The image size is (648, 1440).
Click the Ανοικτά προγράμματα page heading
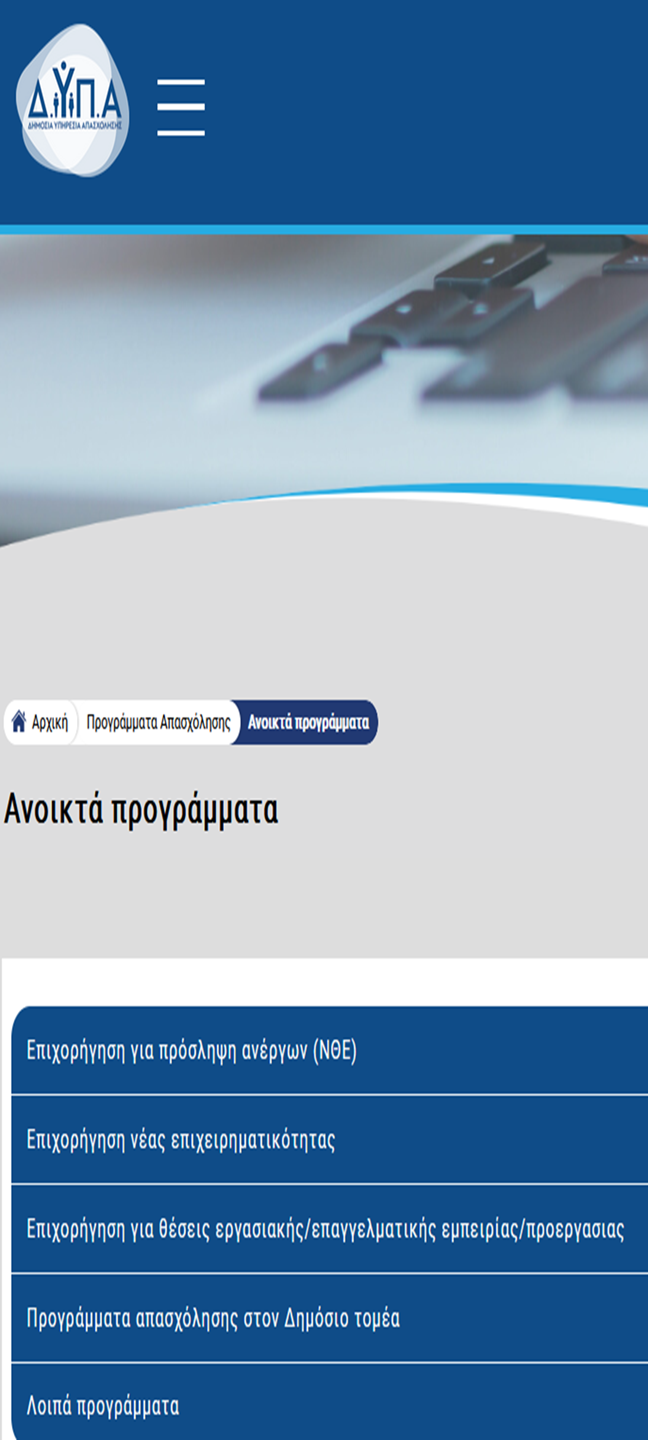pyautogui.click(x=141, y=810)
